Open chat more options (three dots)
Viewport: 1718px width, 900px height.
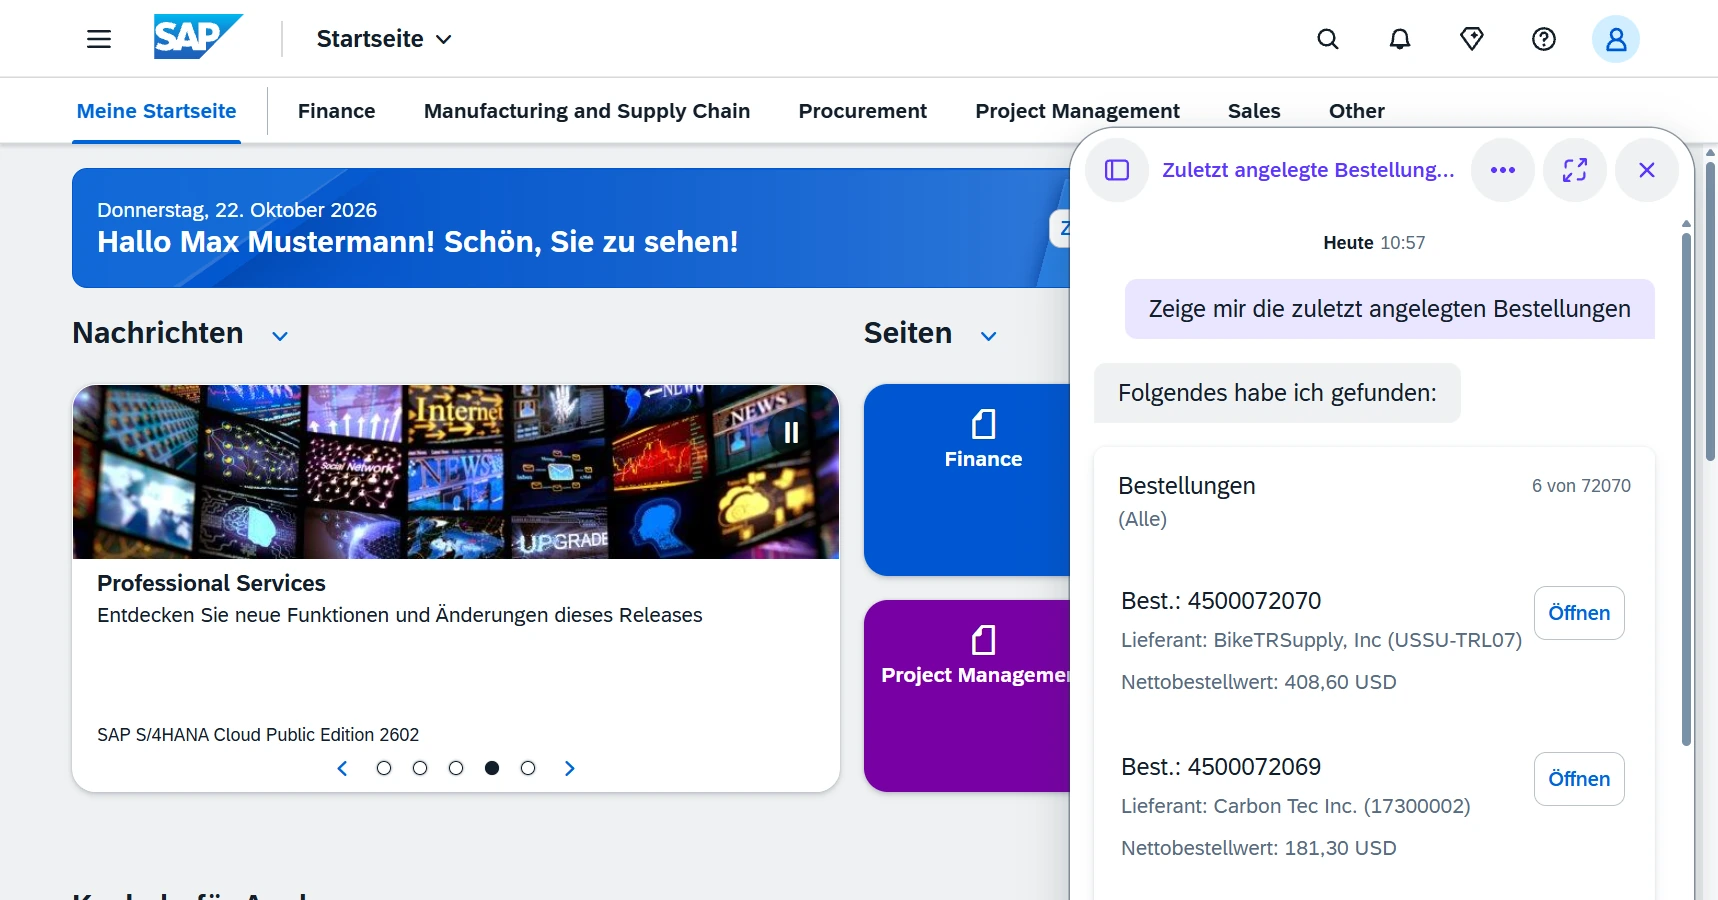click(1503, 170)
